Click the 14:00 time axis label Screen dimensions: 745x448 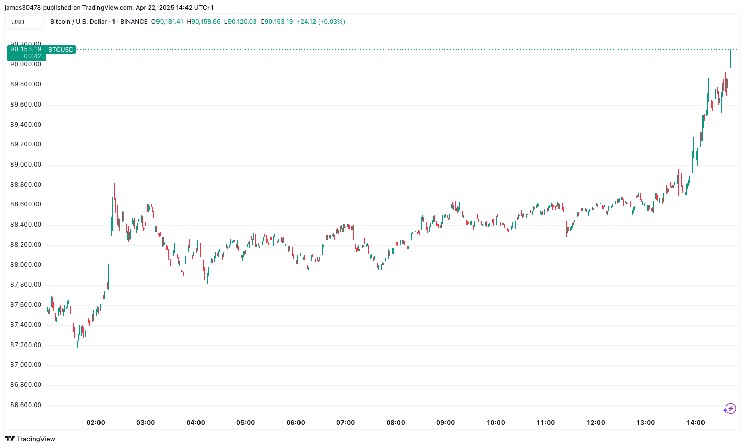(695, 423)
